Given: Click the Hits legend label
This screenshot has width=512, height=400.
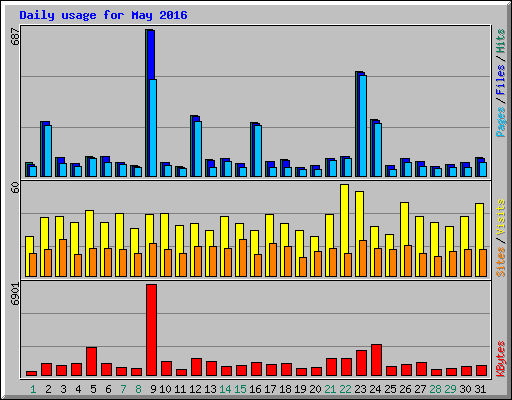Looking at the screenshot, I should (x=500, y=41).
